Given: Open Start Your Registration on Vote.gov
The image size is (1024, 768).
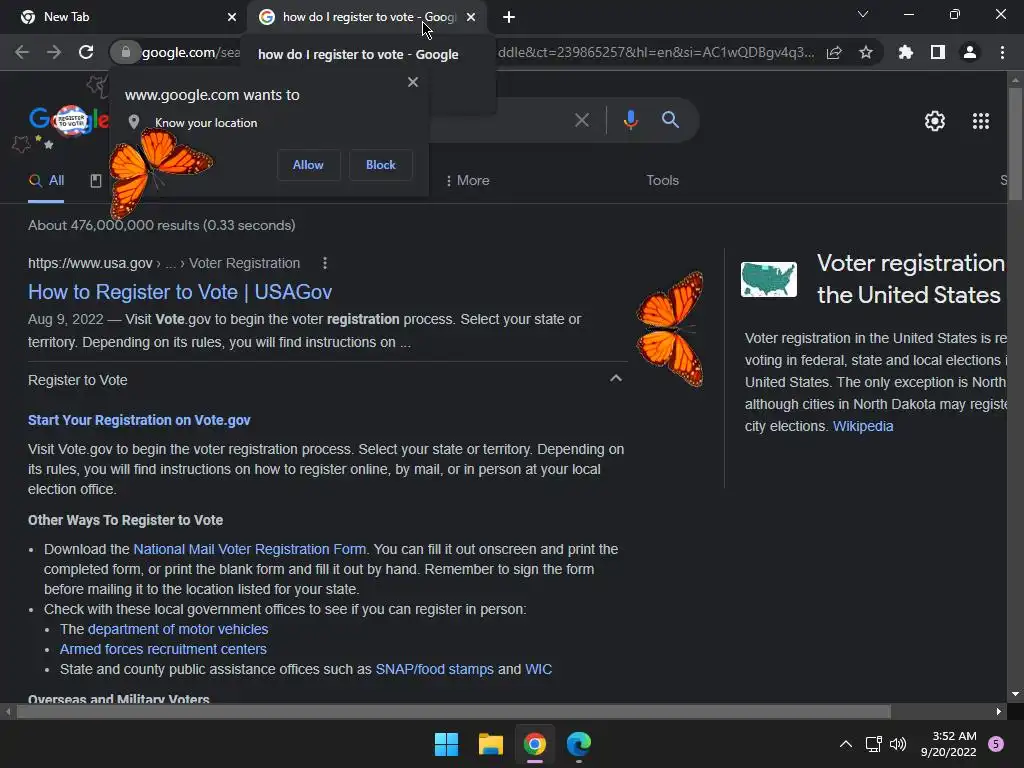Looking at the screenshot, I should (x=139, y=420).
